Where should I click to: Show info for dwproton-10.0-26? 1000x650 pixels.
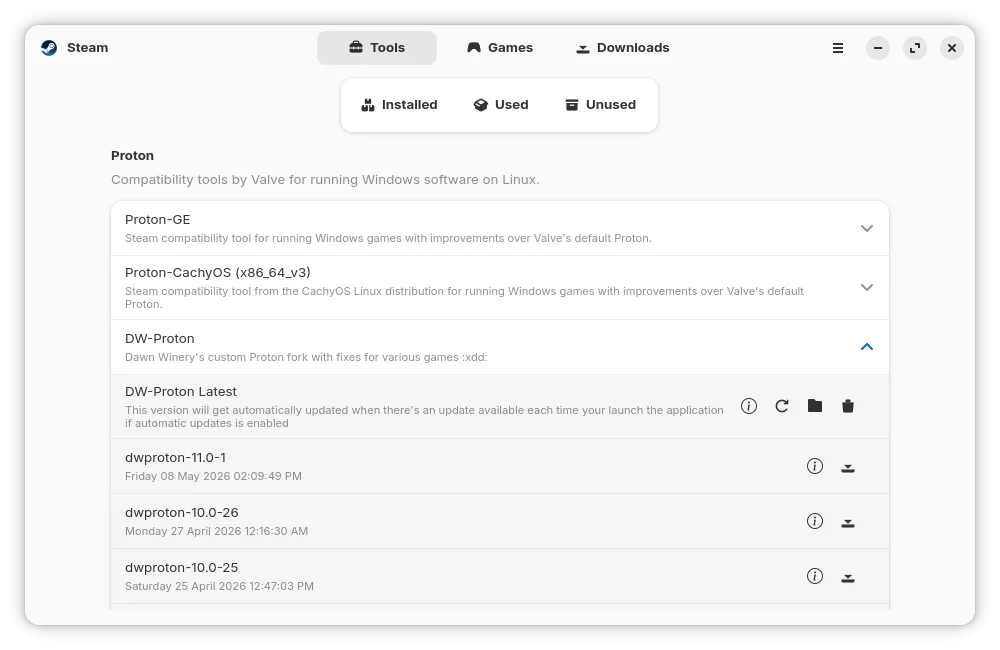coord(814,521)
